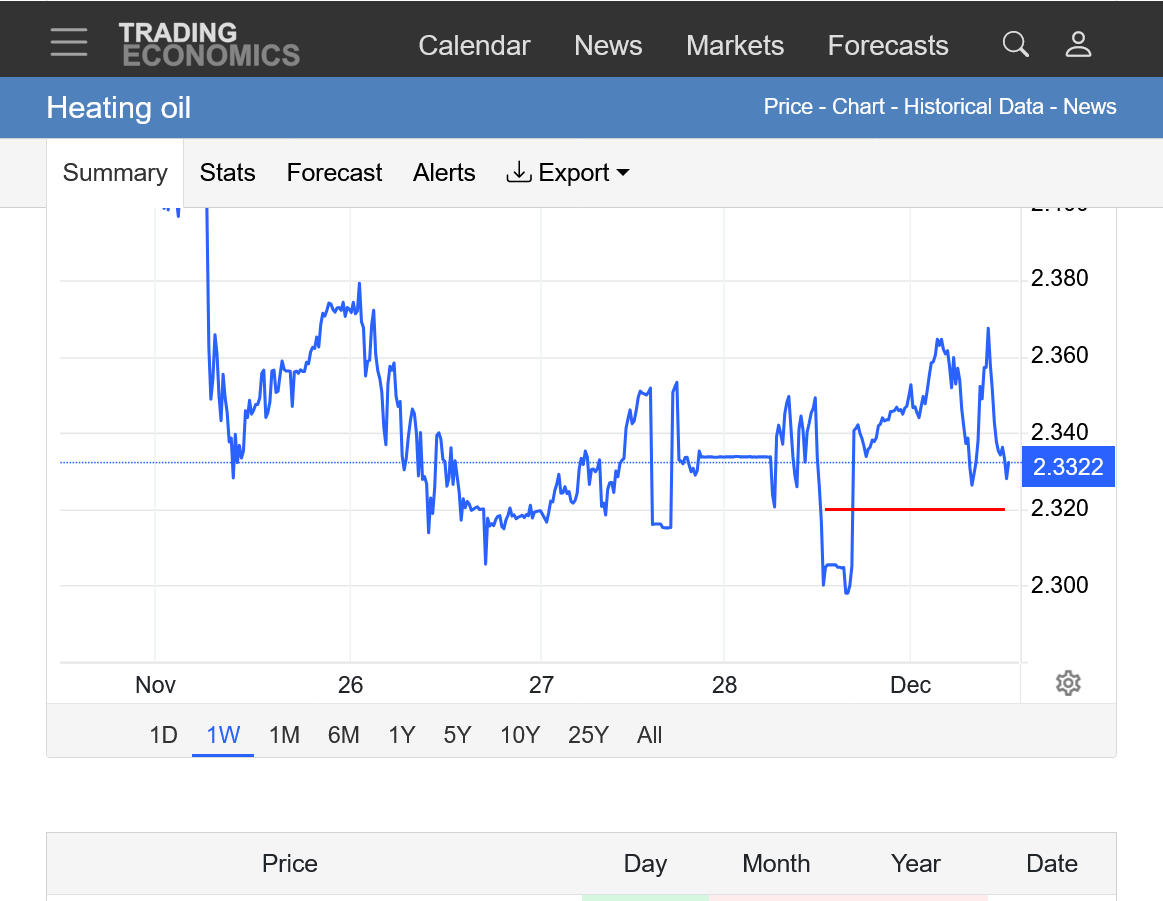Open chart settings gear icon
Image resolution: width=1163 pixels, height=901 pixels.
1068,684
